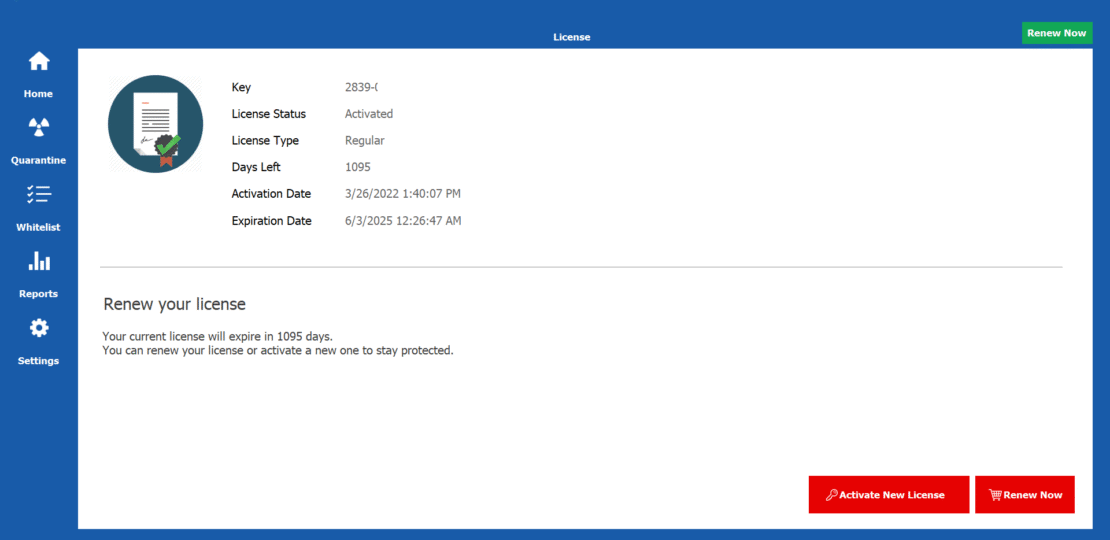
Task: Open Settings via the gear icon
Action: [x=39, y=328]
